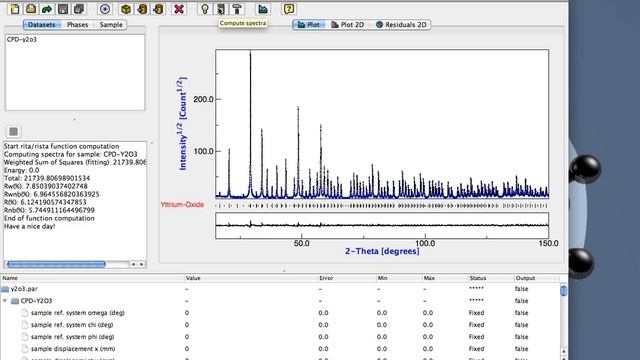Click the "Have a nice day!" console line
The image size is (640, 360).
29,226
